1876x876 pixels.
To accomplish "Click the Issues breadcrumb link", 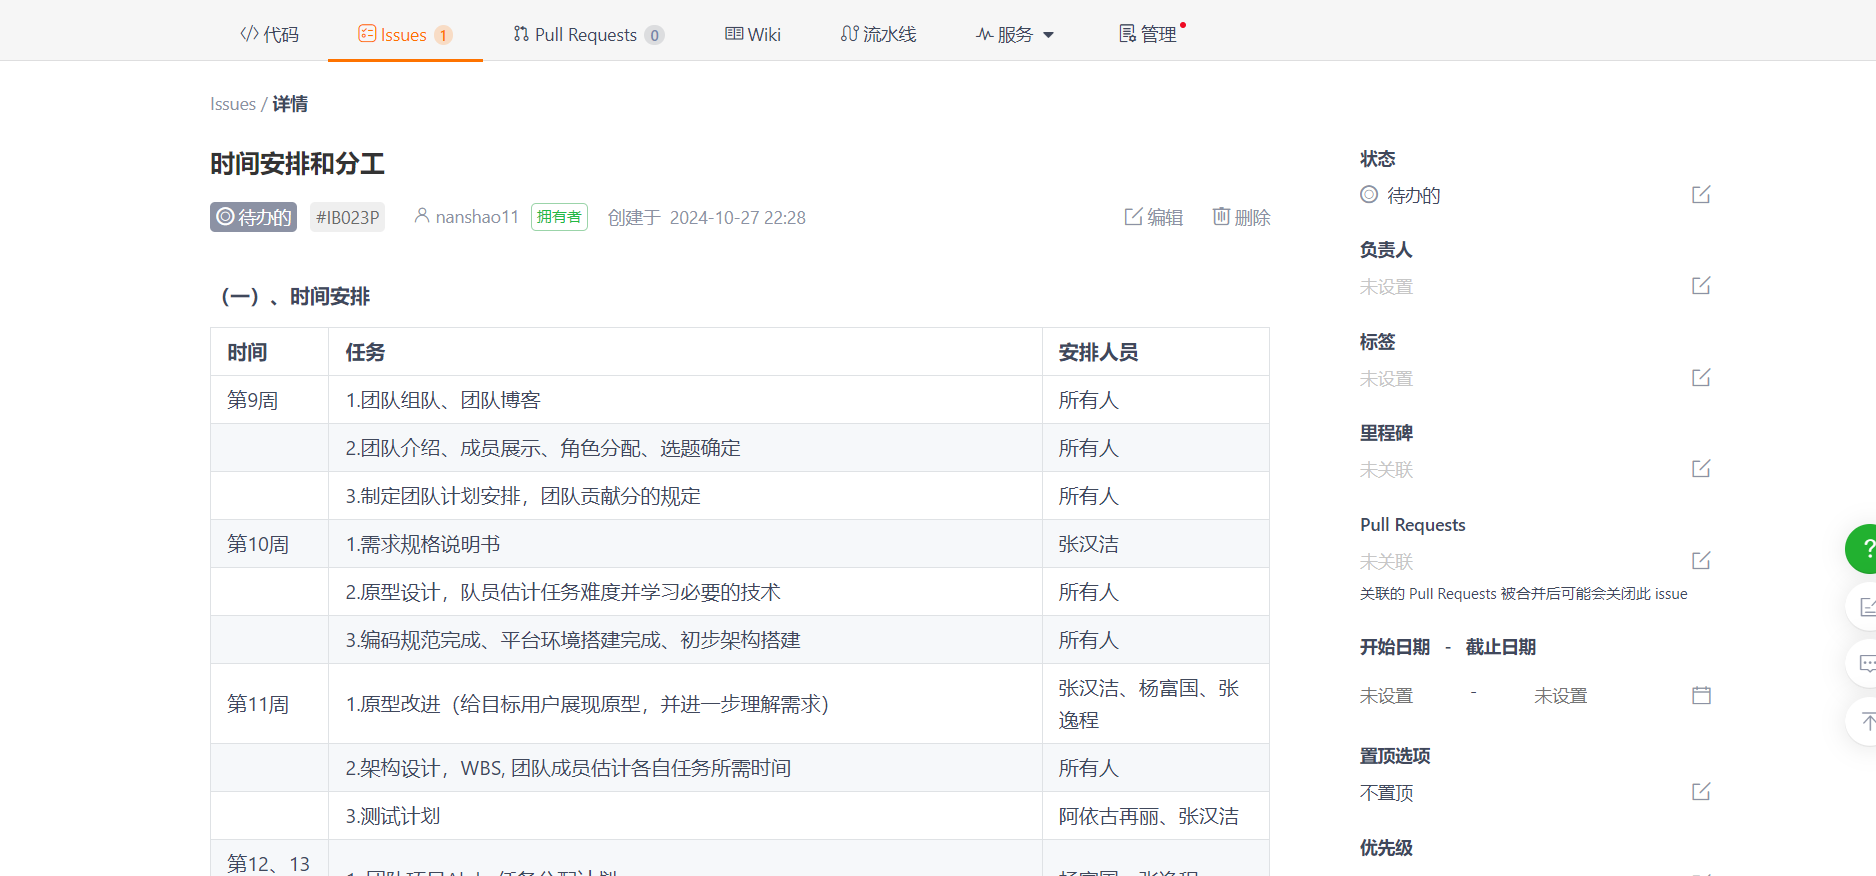I will pos(233,104).
